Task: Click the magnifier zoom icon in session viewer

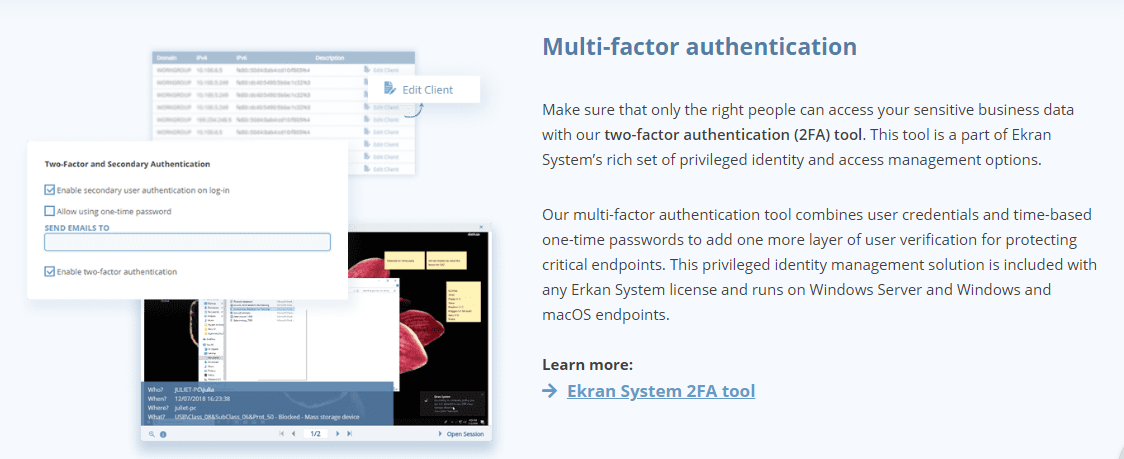Action: coord(152,434)
